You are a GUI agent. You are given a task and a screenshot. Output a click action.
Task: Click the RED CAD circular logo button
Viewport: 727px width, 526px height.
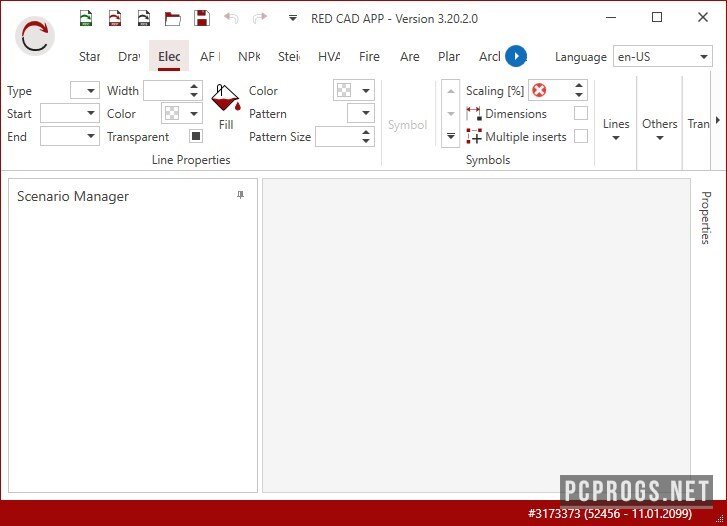click(x=35, y=36)
